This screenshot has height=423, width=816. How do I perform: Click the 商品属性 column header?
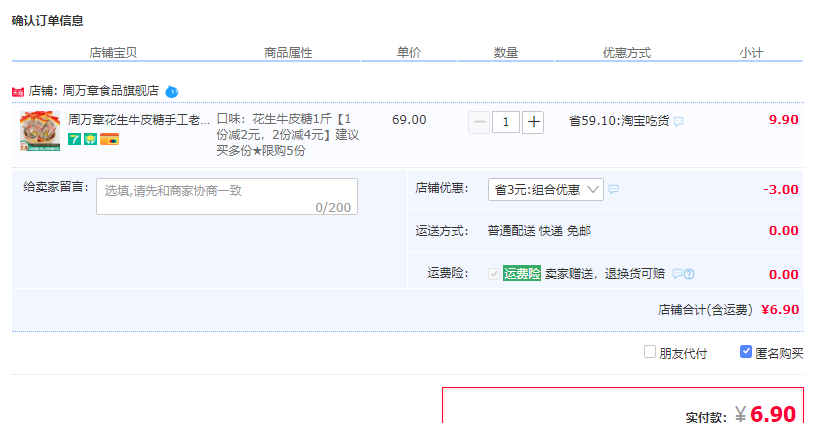coord(288,53)
